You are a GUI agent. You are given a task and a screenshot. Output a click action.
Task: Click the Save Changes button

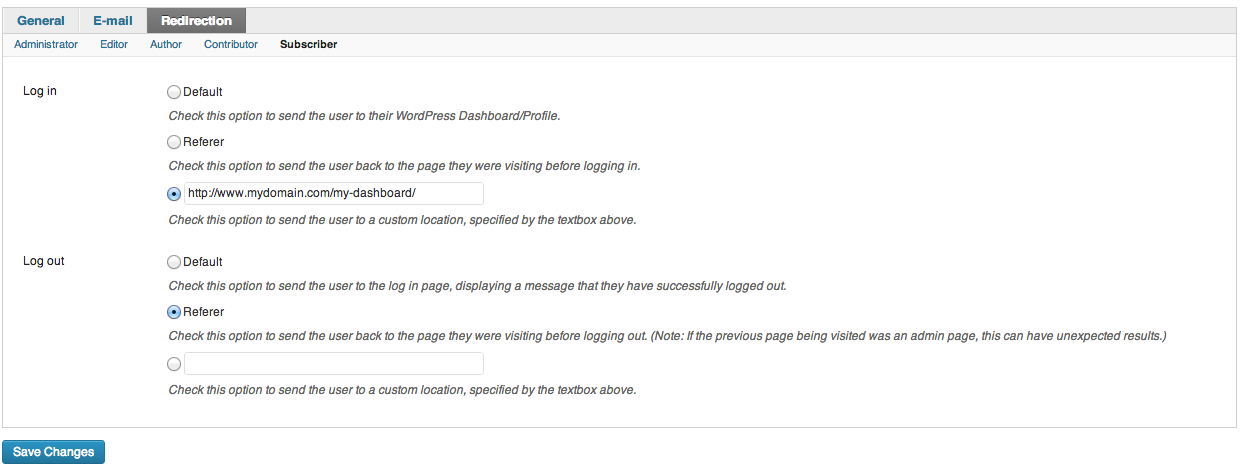tap(54, 452)
